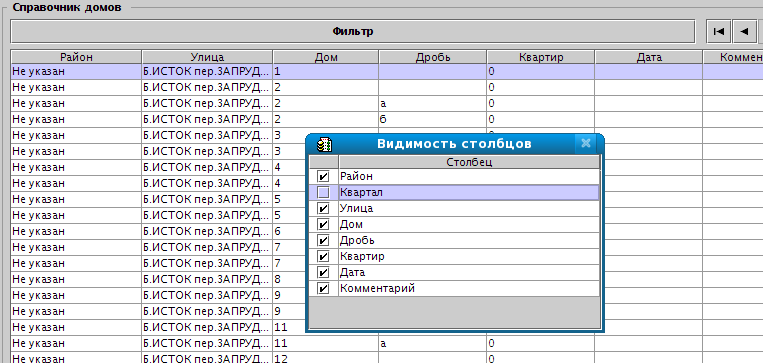
Task: Click Дом cell with value 6
Action: 289,231
